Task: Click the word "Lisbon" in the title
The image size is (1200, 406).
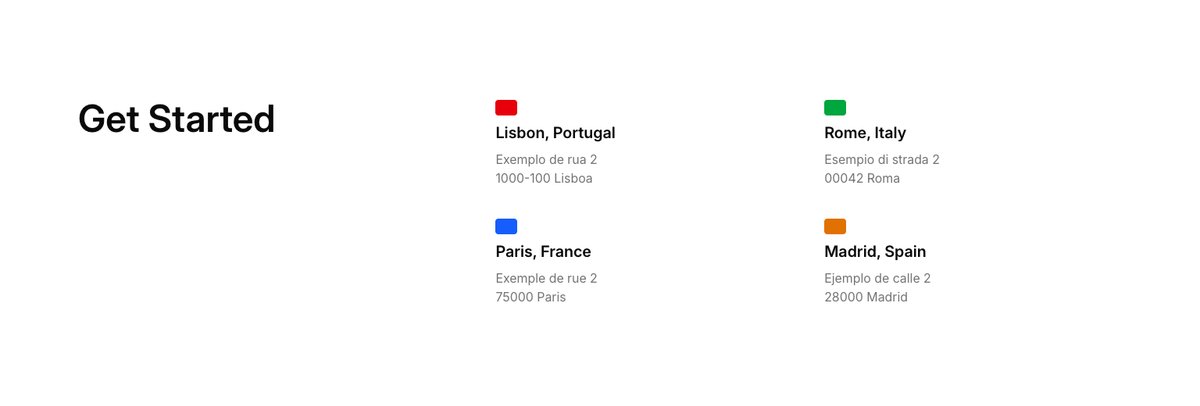Action: (x=521, y=133)
